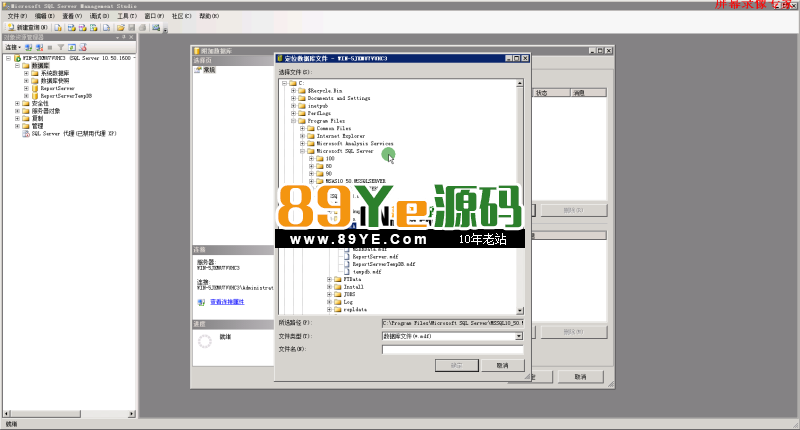Open the toolbar options overflow arrow
Viewport: 800px width, 430px height.
coord(165,29)
